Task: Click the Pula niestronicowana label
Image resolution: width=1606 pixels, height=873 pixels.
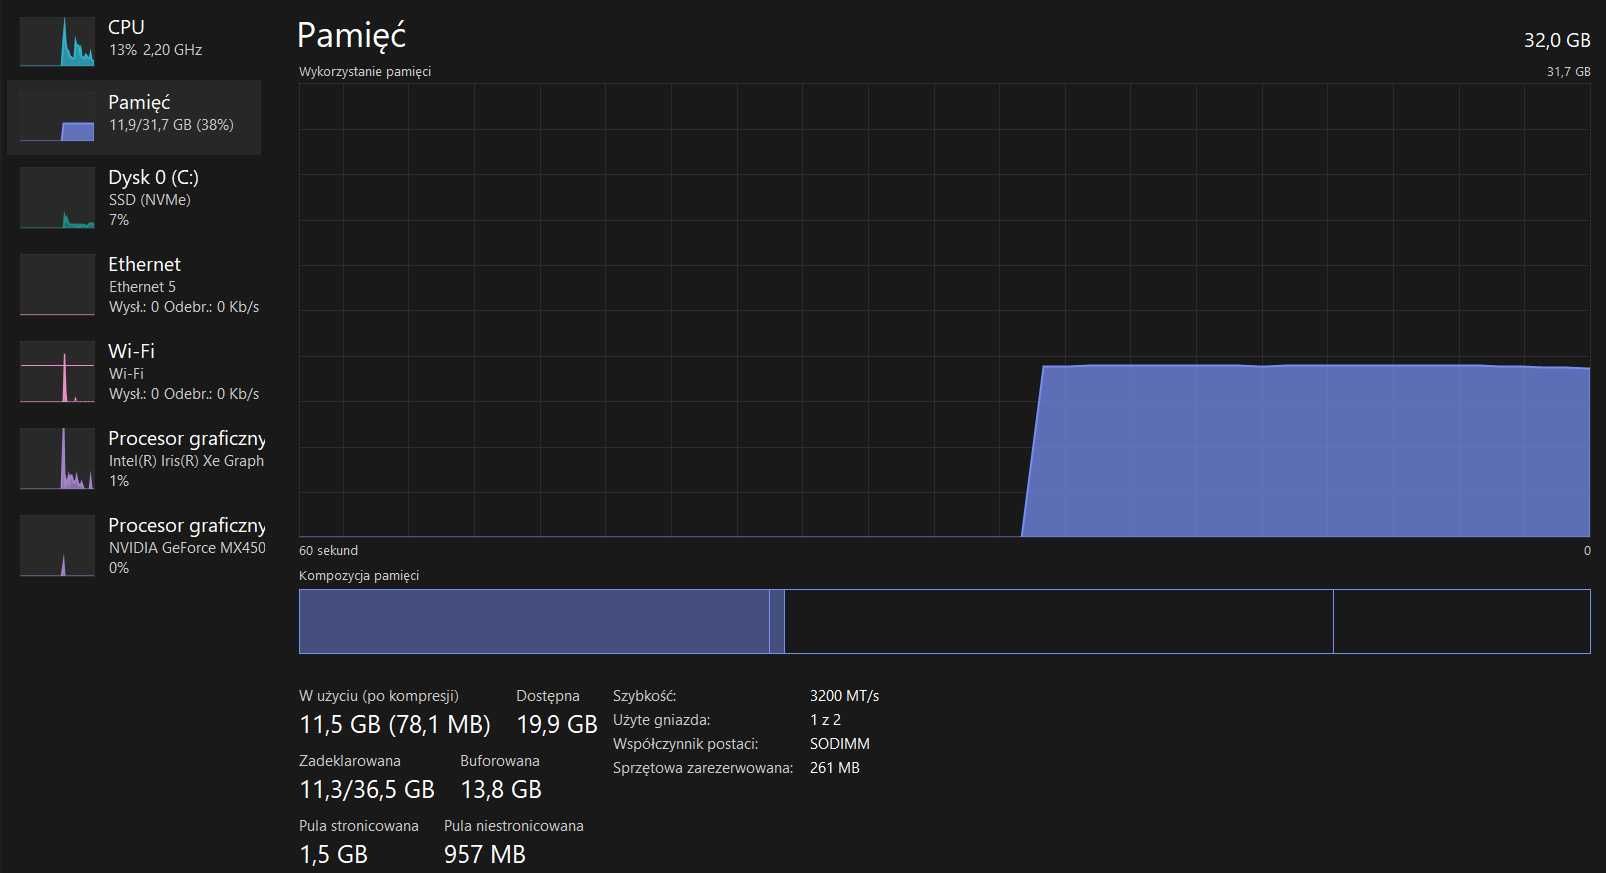Action: pos(514,826)
